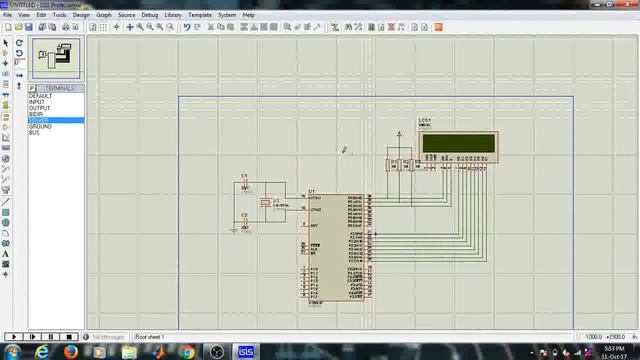The image size is (640, 360).
Task: Toggle the grid display icon
Action: (x=103, y=27)
